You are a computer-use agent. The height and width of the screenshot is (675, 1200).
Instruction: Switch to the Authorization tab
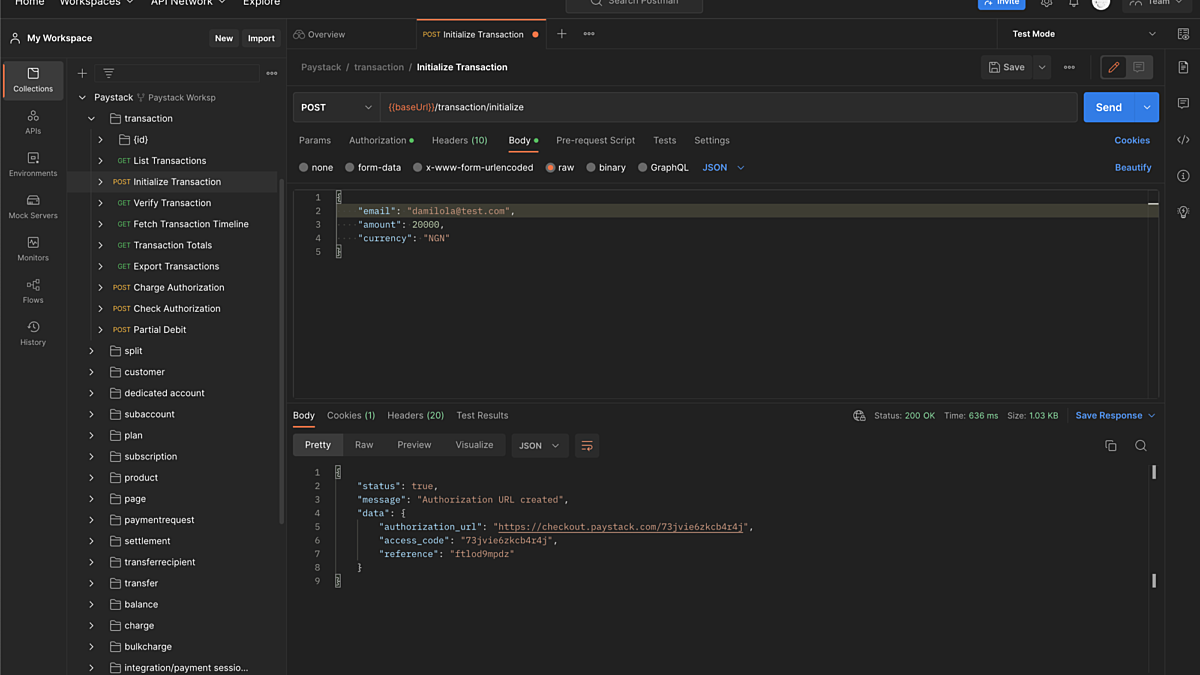point(381,140)
